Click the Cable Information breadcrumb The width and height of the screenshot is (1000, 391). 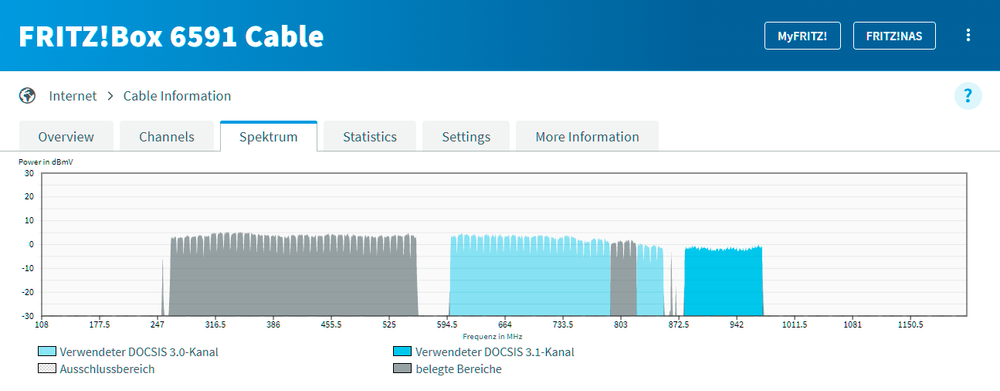pyautogui.click(x=177, y=96)
